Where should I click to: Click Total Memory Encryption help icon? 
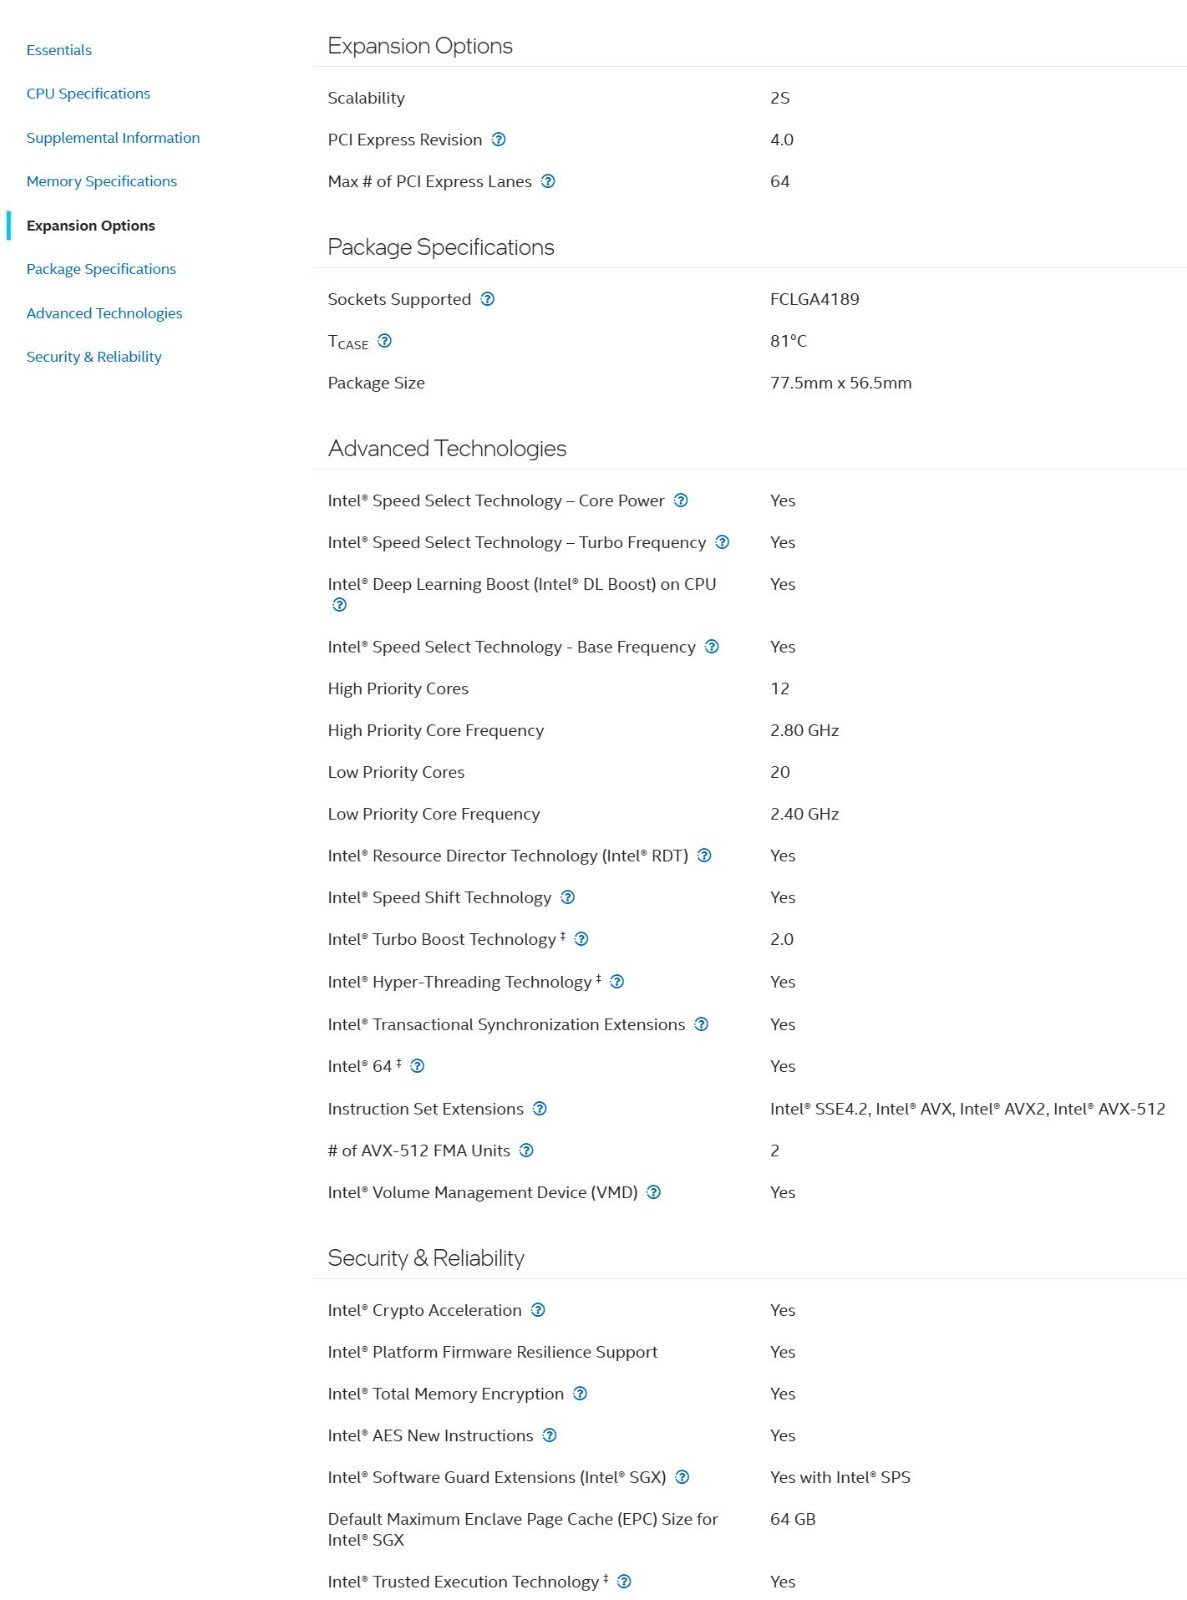[x=580, y=1394]
